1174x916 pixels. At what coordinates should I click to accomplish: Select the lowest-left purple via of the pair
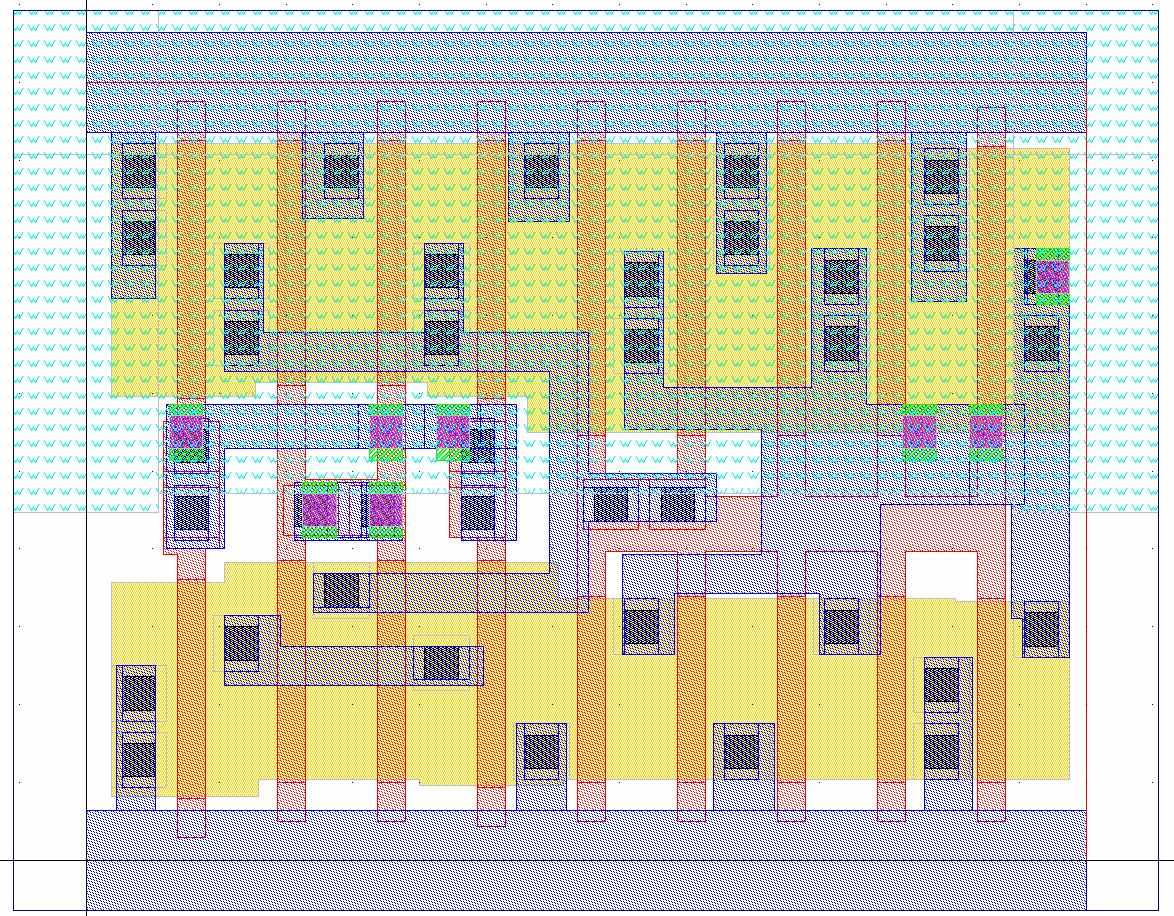click(x=320, y=509)
